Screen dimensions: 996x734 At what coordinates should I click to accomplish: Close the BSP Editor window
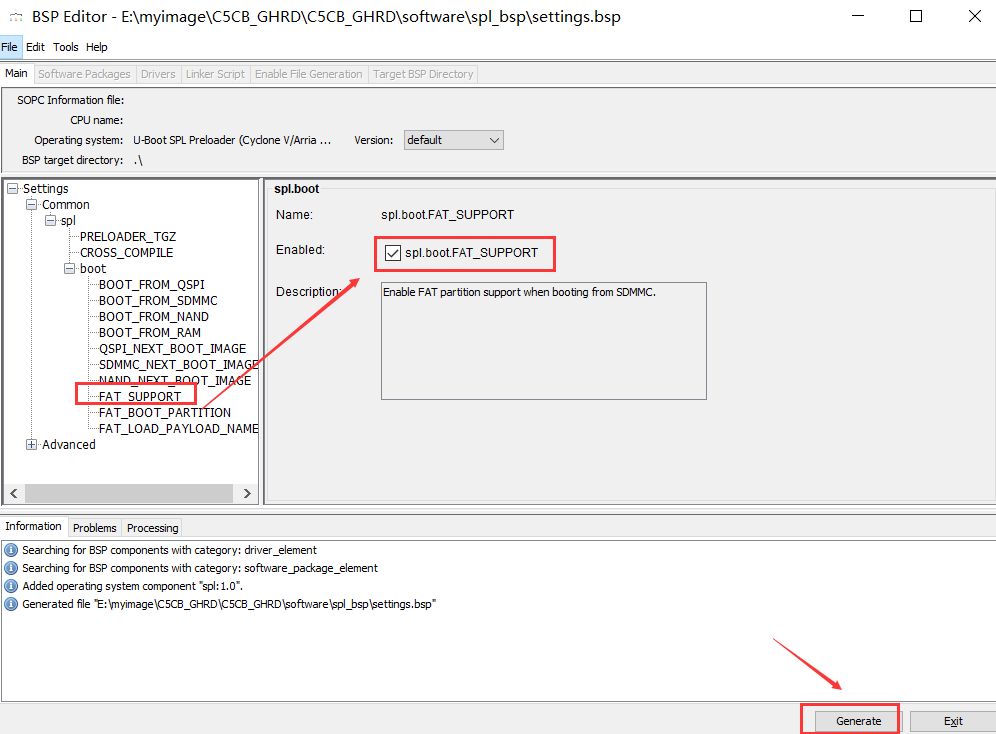tap(974, 16)
